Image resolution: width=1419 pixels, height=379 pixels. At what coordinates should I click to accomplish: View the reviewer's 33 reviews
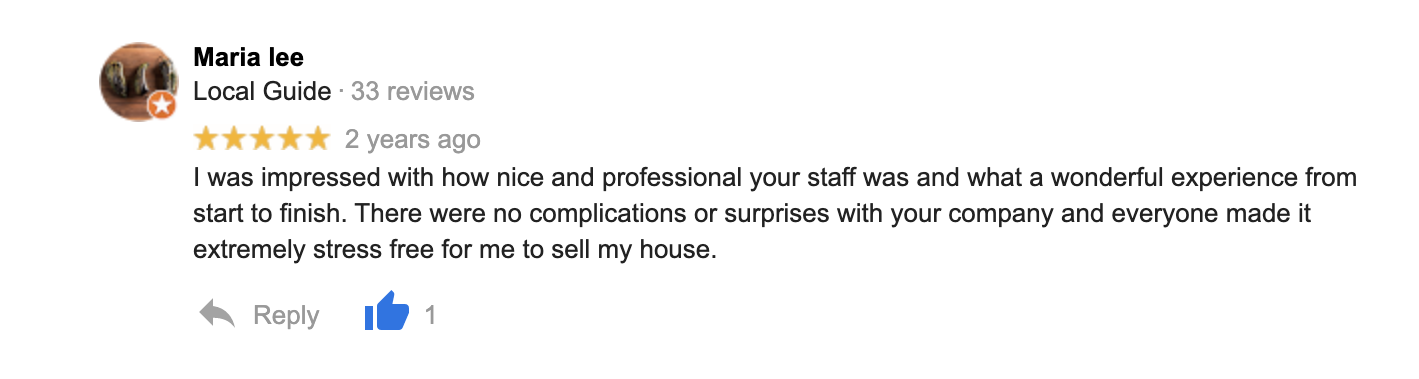pyautogui.click(x=413, y=92)
